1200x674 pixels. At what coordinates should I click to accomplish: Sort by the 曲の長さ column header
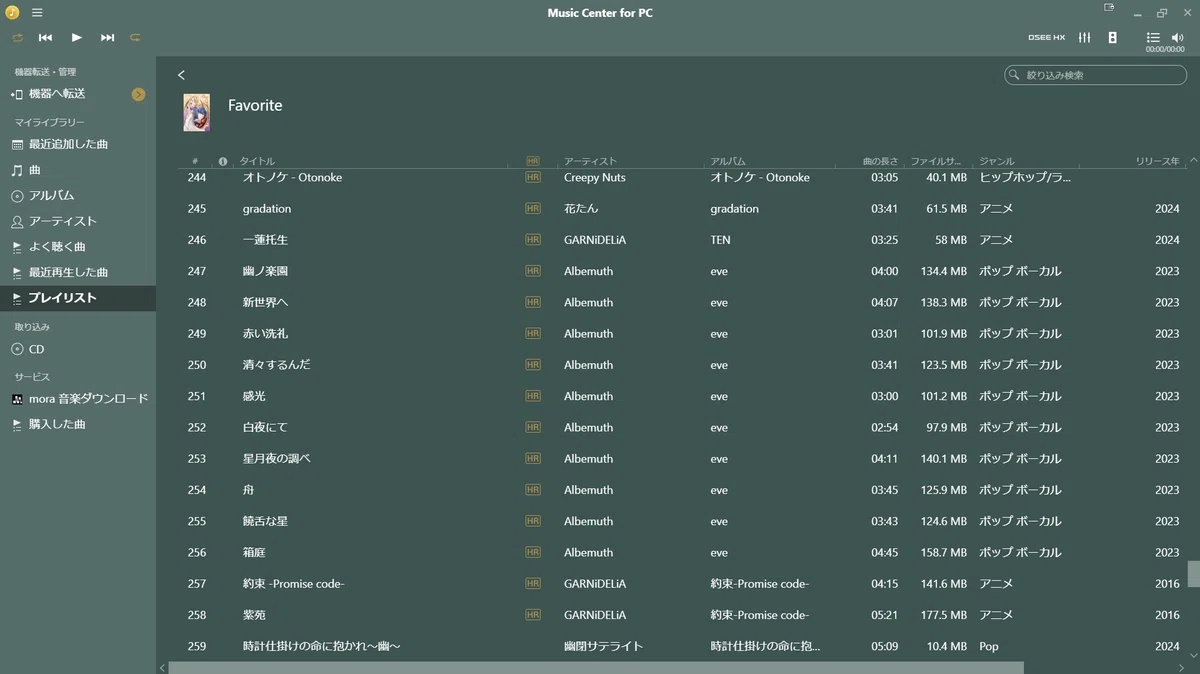point(880,161)
